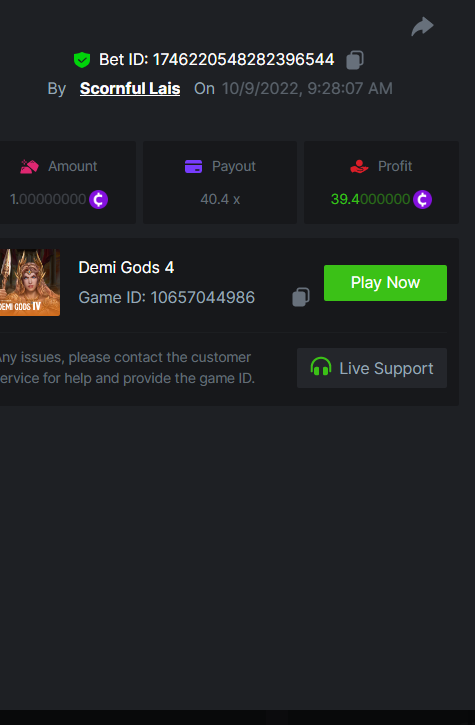Click the currency coin beside the Profit value
475x725 pixels.
[x=422, y=199]
